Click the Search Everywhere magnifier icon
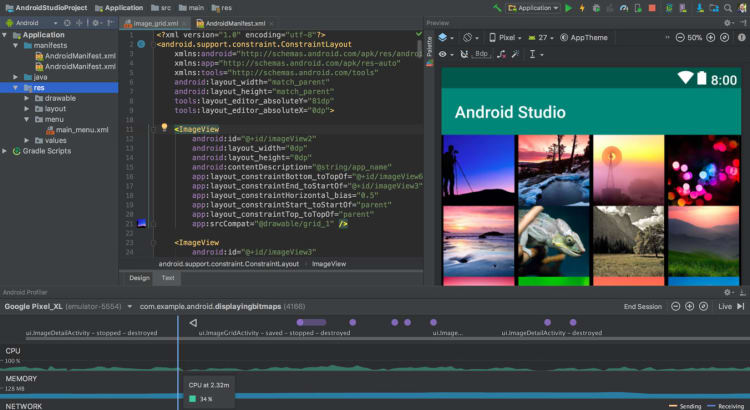 [728, 8]
